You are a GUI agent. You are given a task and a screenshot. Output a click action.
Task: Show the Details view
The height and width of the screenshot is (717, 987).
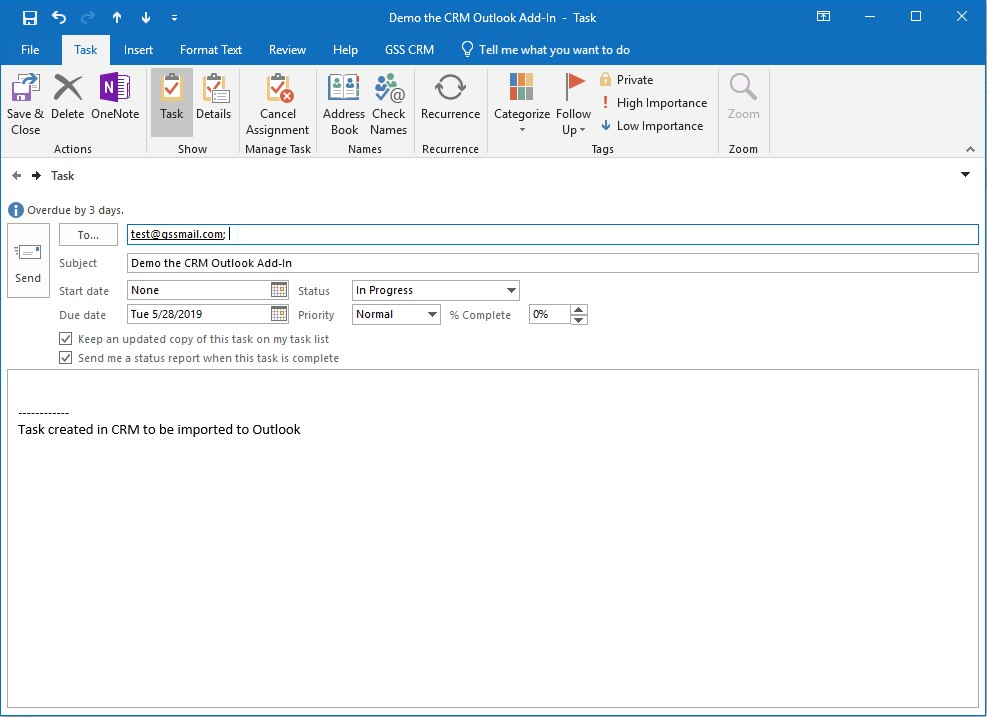click(x=213, y=97)
